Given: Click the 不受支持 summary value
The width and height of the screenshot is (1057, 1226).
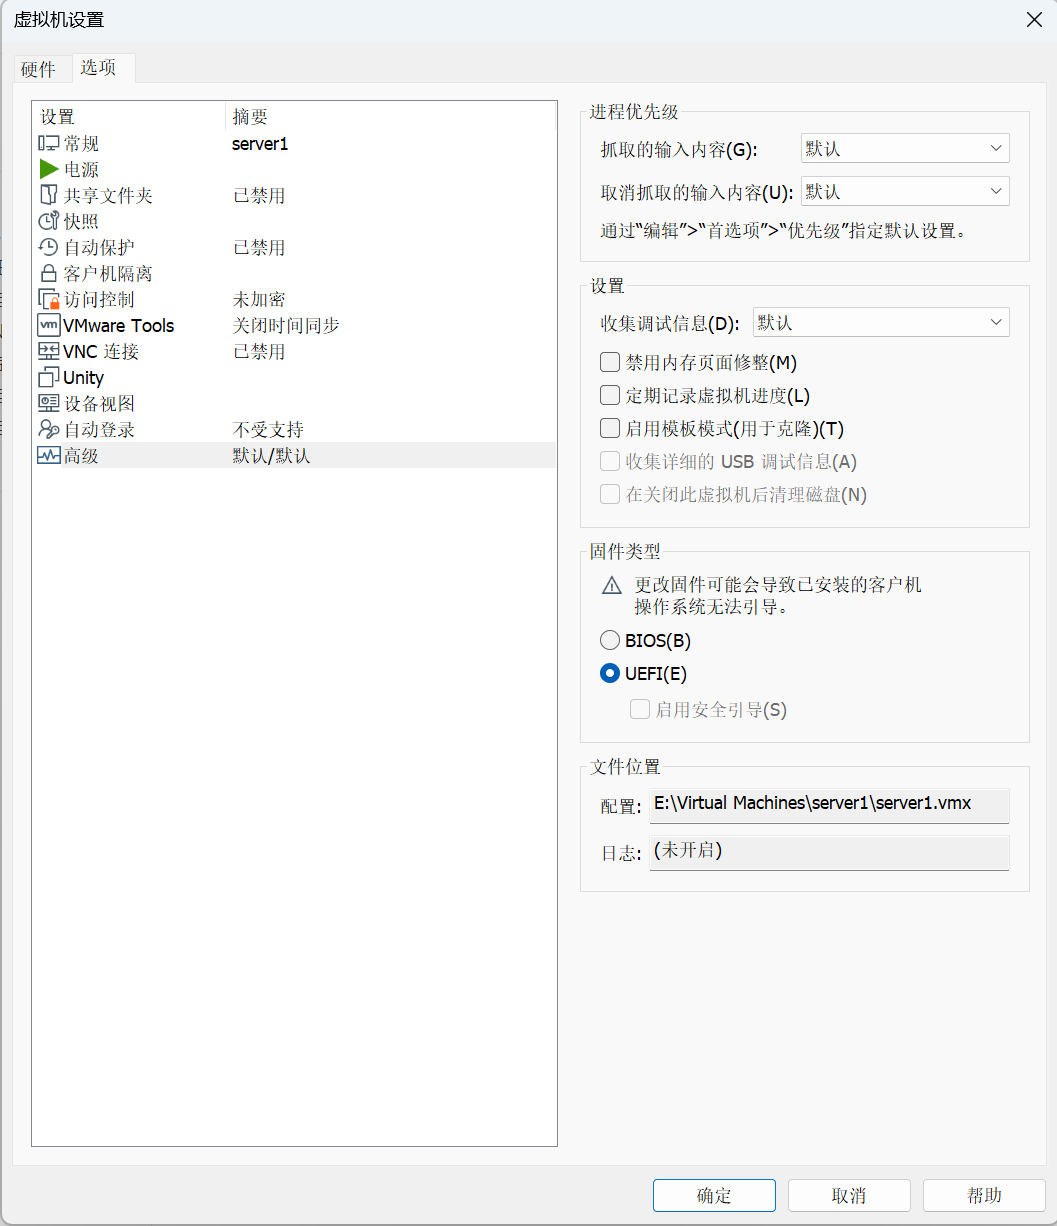Looking at the screenshot, I should (269, 430).
